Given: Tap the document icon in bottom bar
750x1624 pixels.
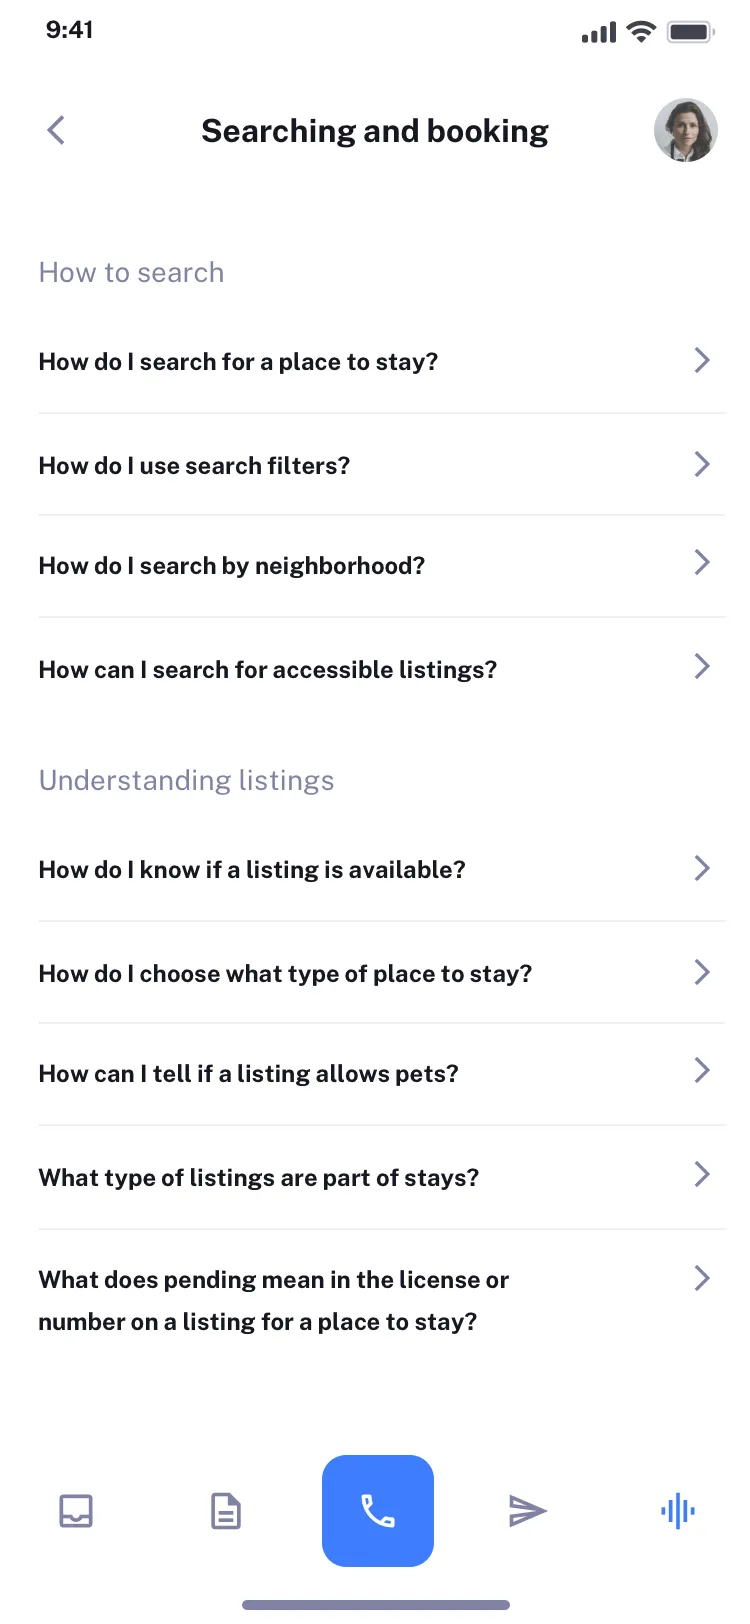Looking at the screenshot, I should [x=226, y=1511].
